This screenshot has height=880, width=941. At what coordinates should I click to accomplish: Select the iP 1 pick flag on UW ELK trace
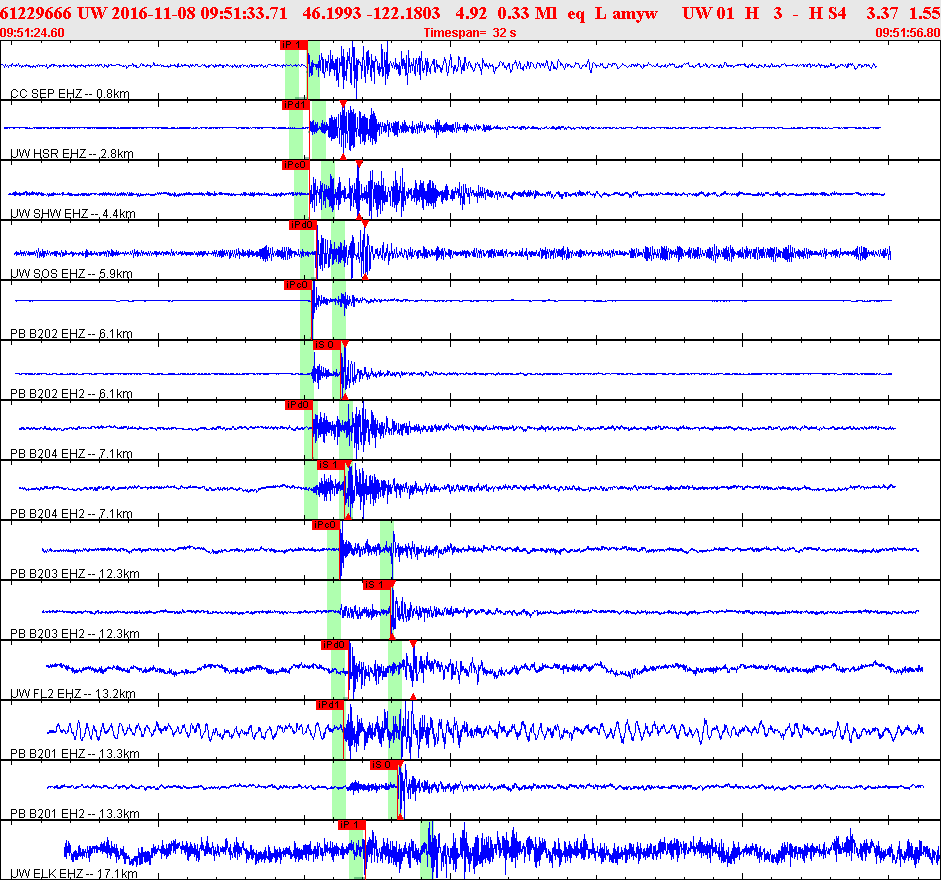pos(352,825)
